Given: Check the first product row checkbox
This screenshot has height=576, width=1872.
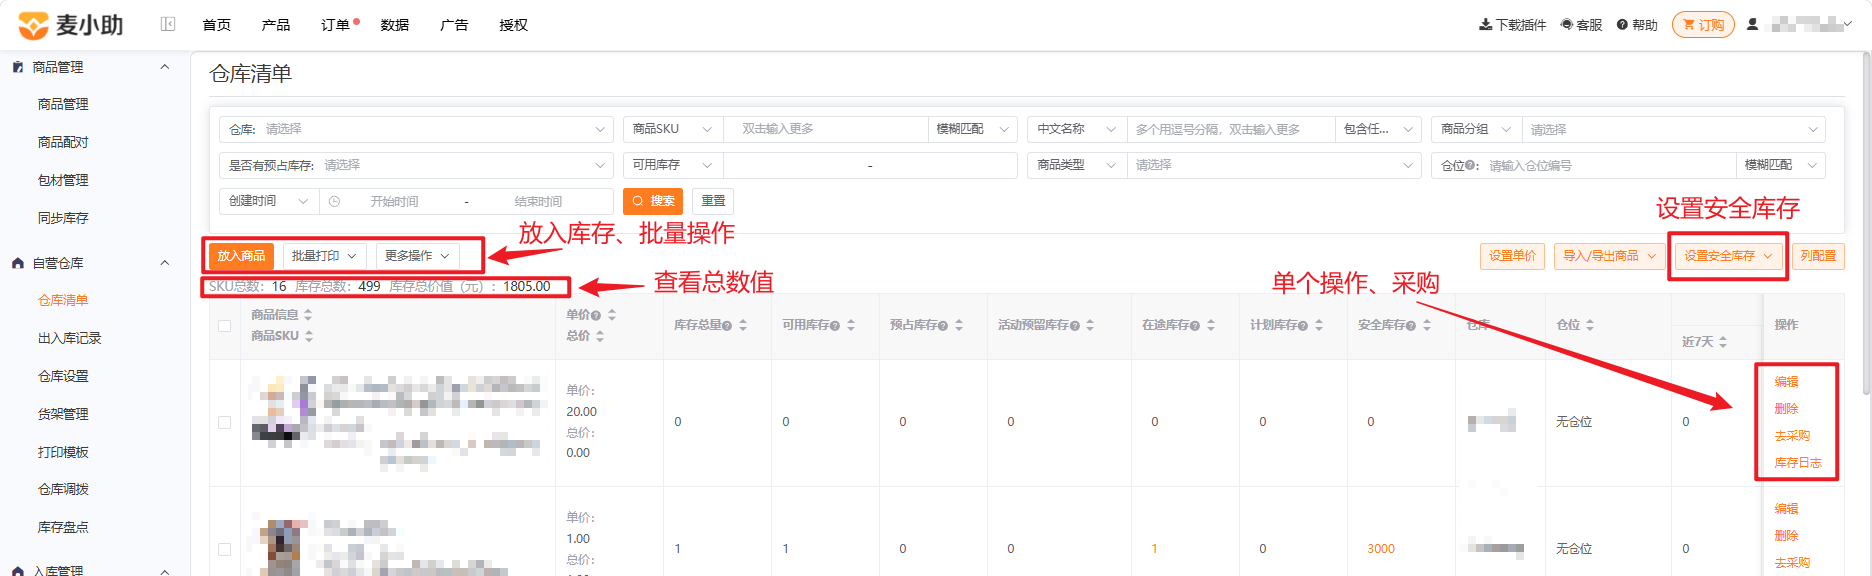Looking at the screenshot, I should (x=224, y=423).
